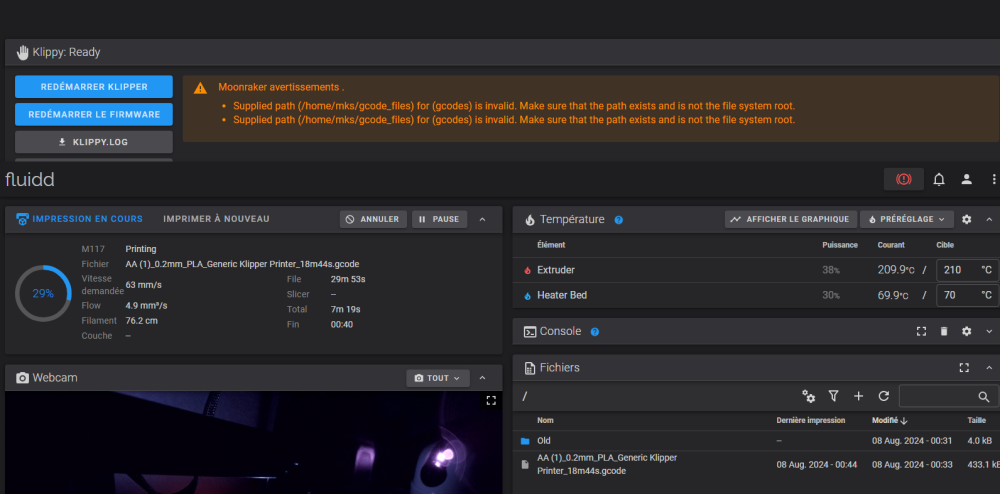
Task: Cancel the print with Annuler
Action: (373, 219)
